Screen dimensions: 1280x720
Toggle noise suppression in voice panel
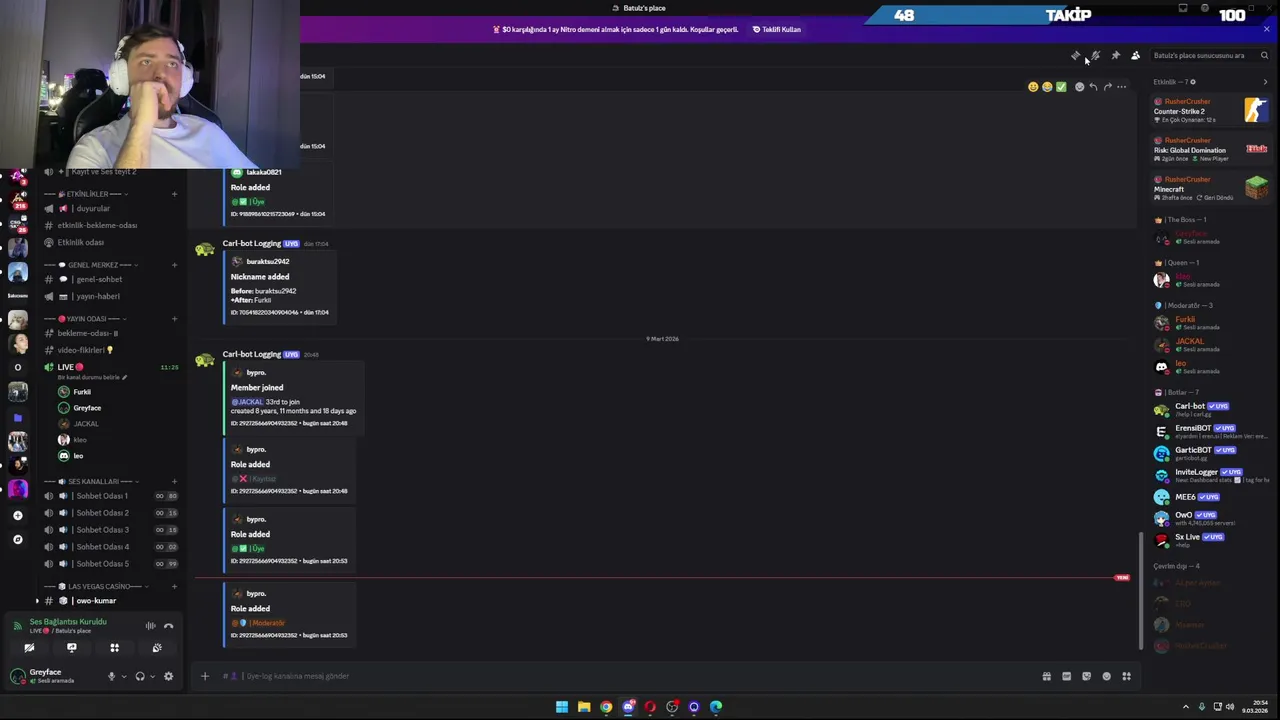pyautogui.click(x=150, y=626)
